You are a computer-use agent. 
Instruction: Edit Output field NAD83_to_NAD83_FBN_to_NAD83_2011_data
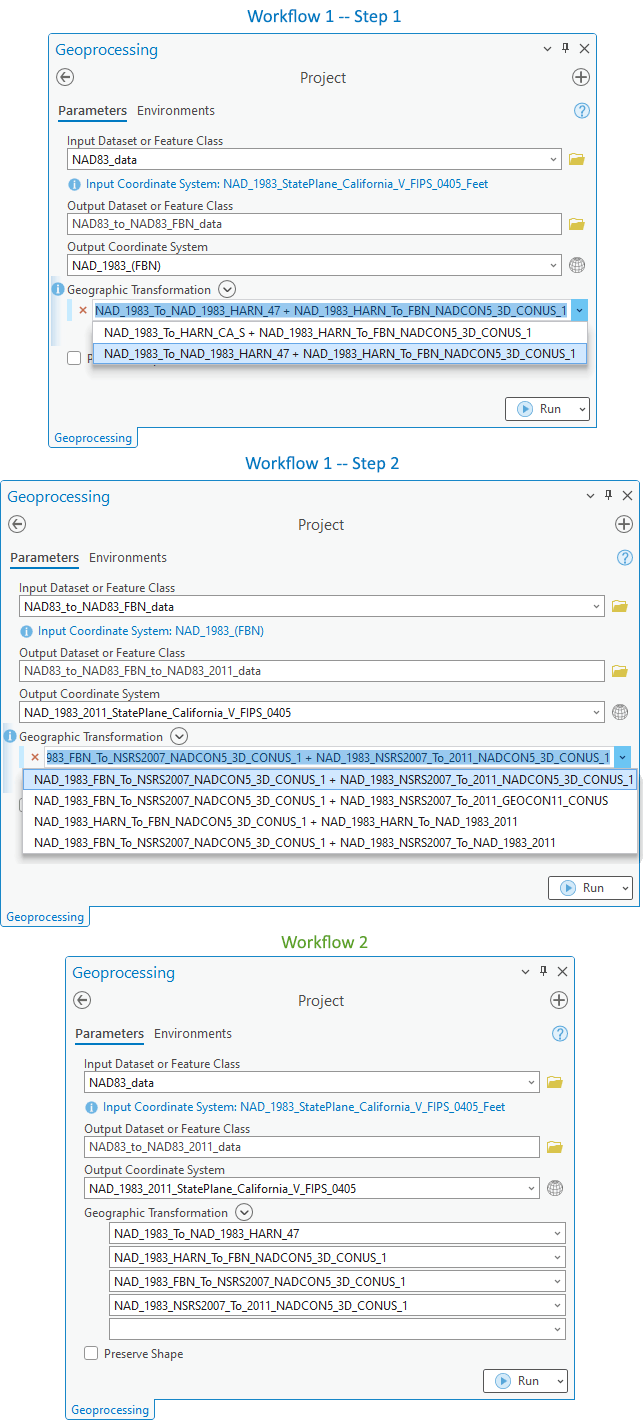point(312,671)
